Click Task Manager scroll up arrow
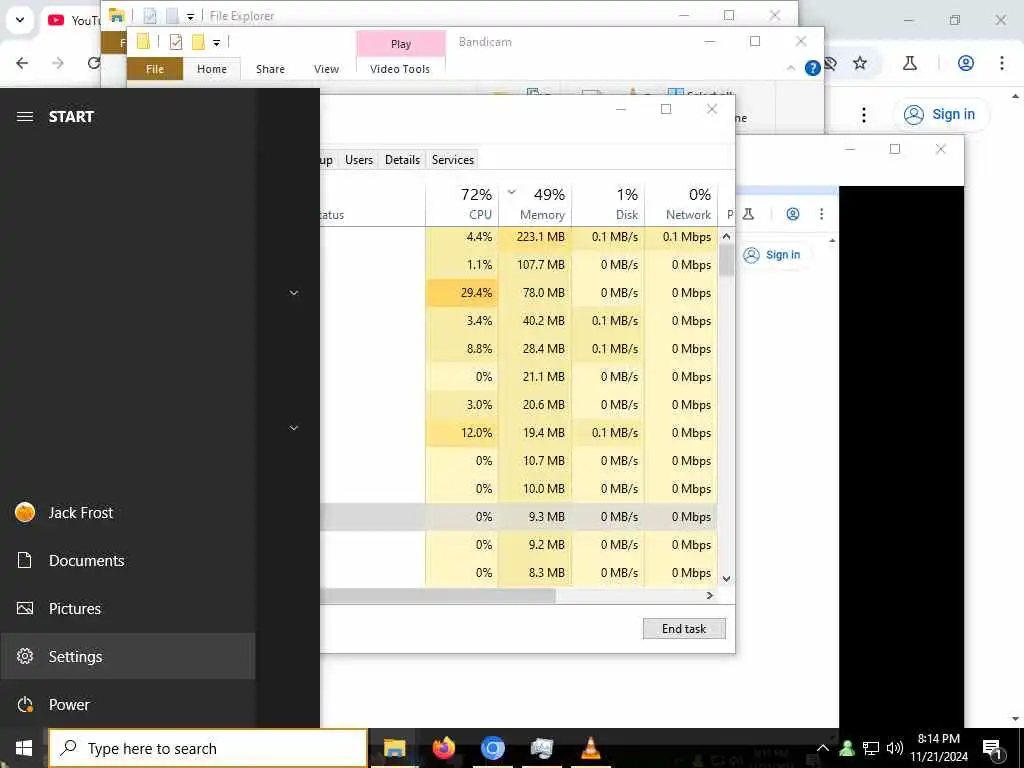 coord(726,236)
